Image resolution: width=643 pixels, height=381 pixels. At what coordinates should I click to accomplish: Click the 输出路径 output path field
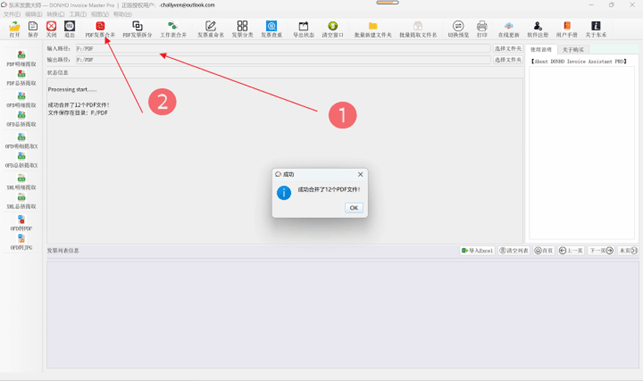[283, 60]
